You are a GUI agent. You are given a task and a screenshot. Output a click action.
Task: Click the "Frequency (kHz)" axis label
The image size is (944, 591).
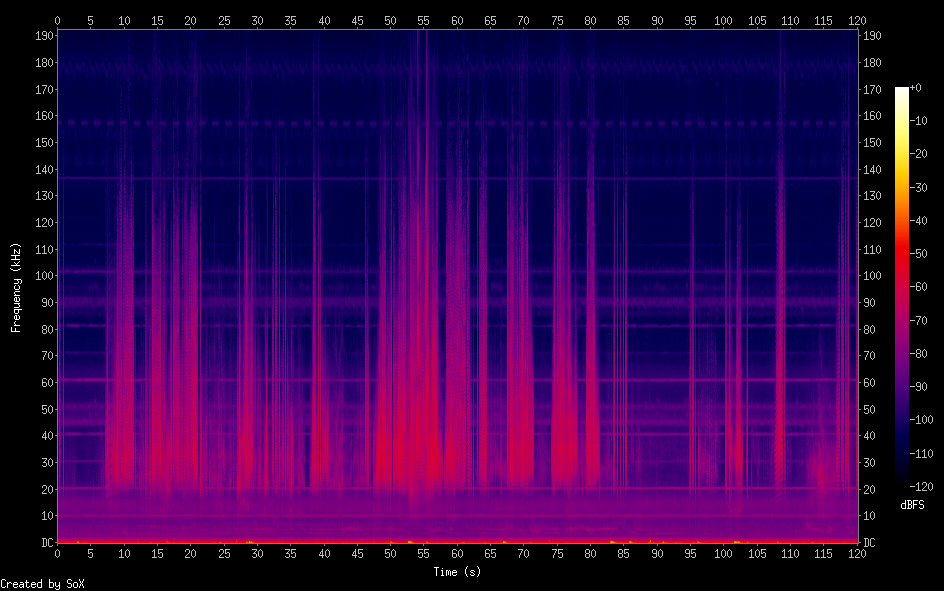coord(16,287)
